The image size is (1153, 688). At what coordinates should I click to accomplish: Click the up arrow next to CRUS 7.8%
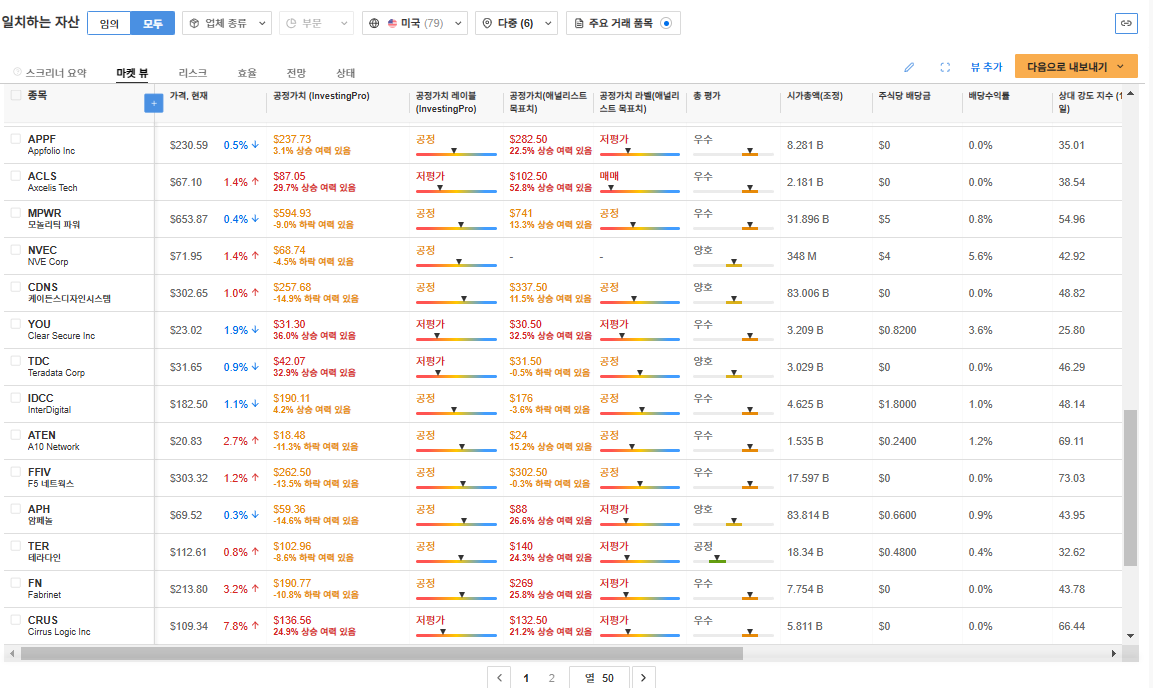[x=255, y=626]
